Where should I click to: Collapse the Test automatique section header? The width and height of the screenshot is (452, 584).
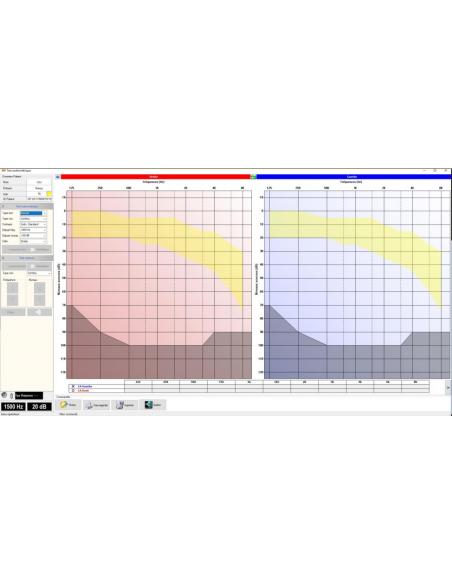[x=27, y=206]
